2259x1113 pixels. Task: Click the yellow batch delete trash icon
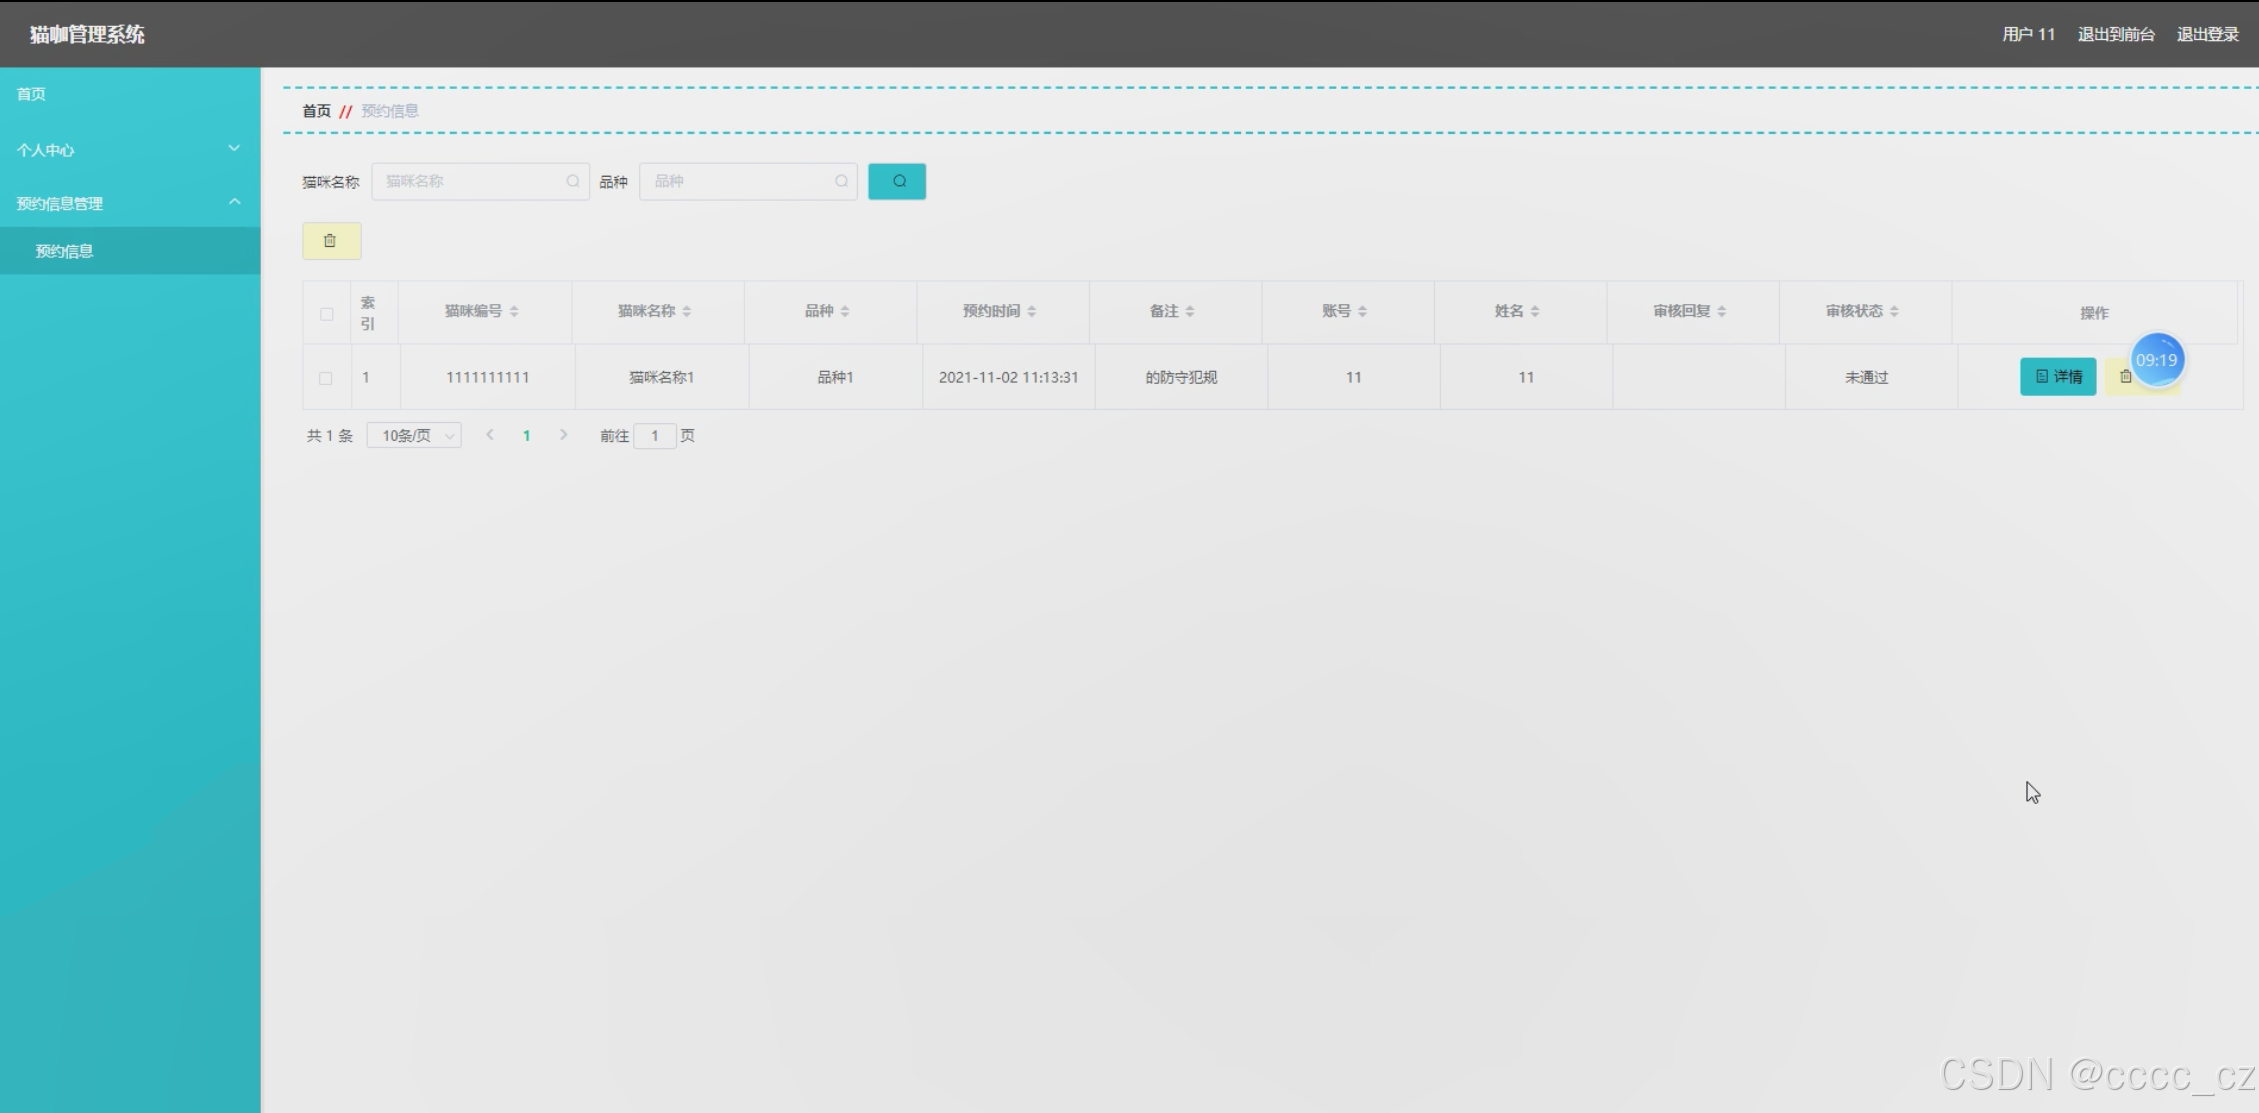tap(331, 241)
